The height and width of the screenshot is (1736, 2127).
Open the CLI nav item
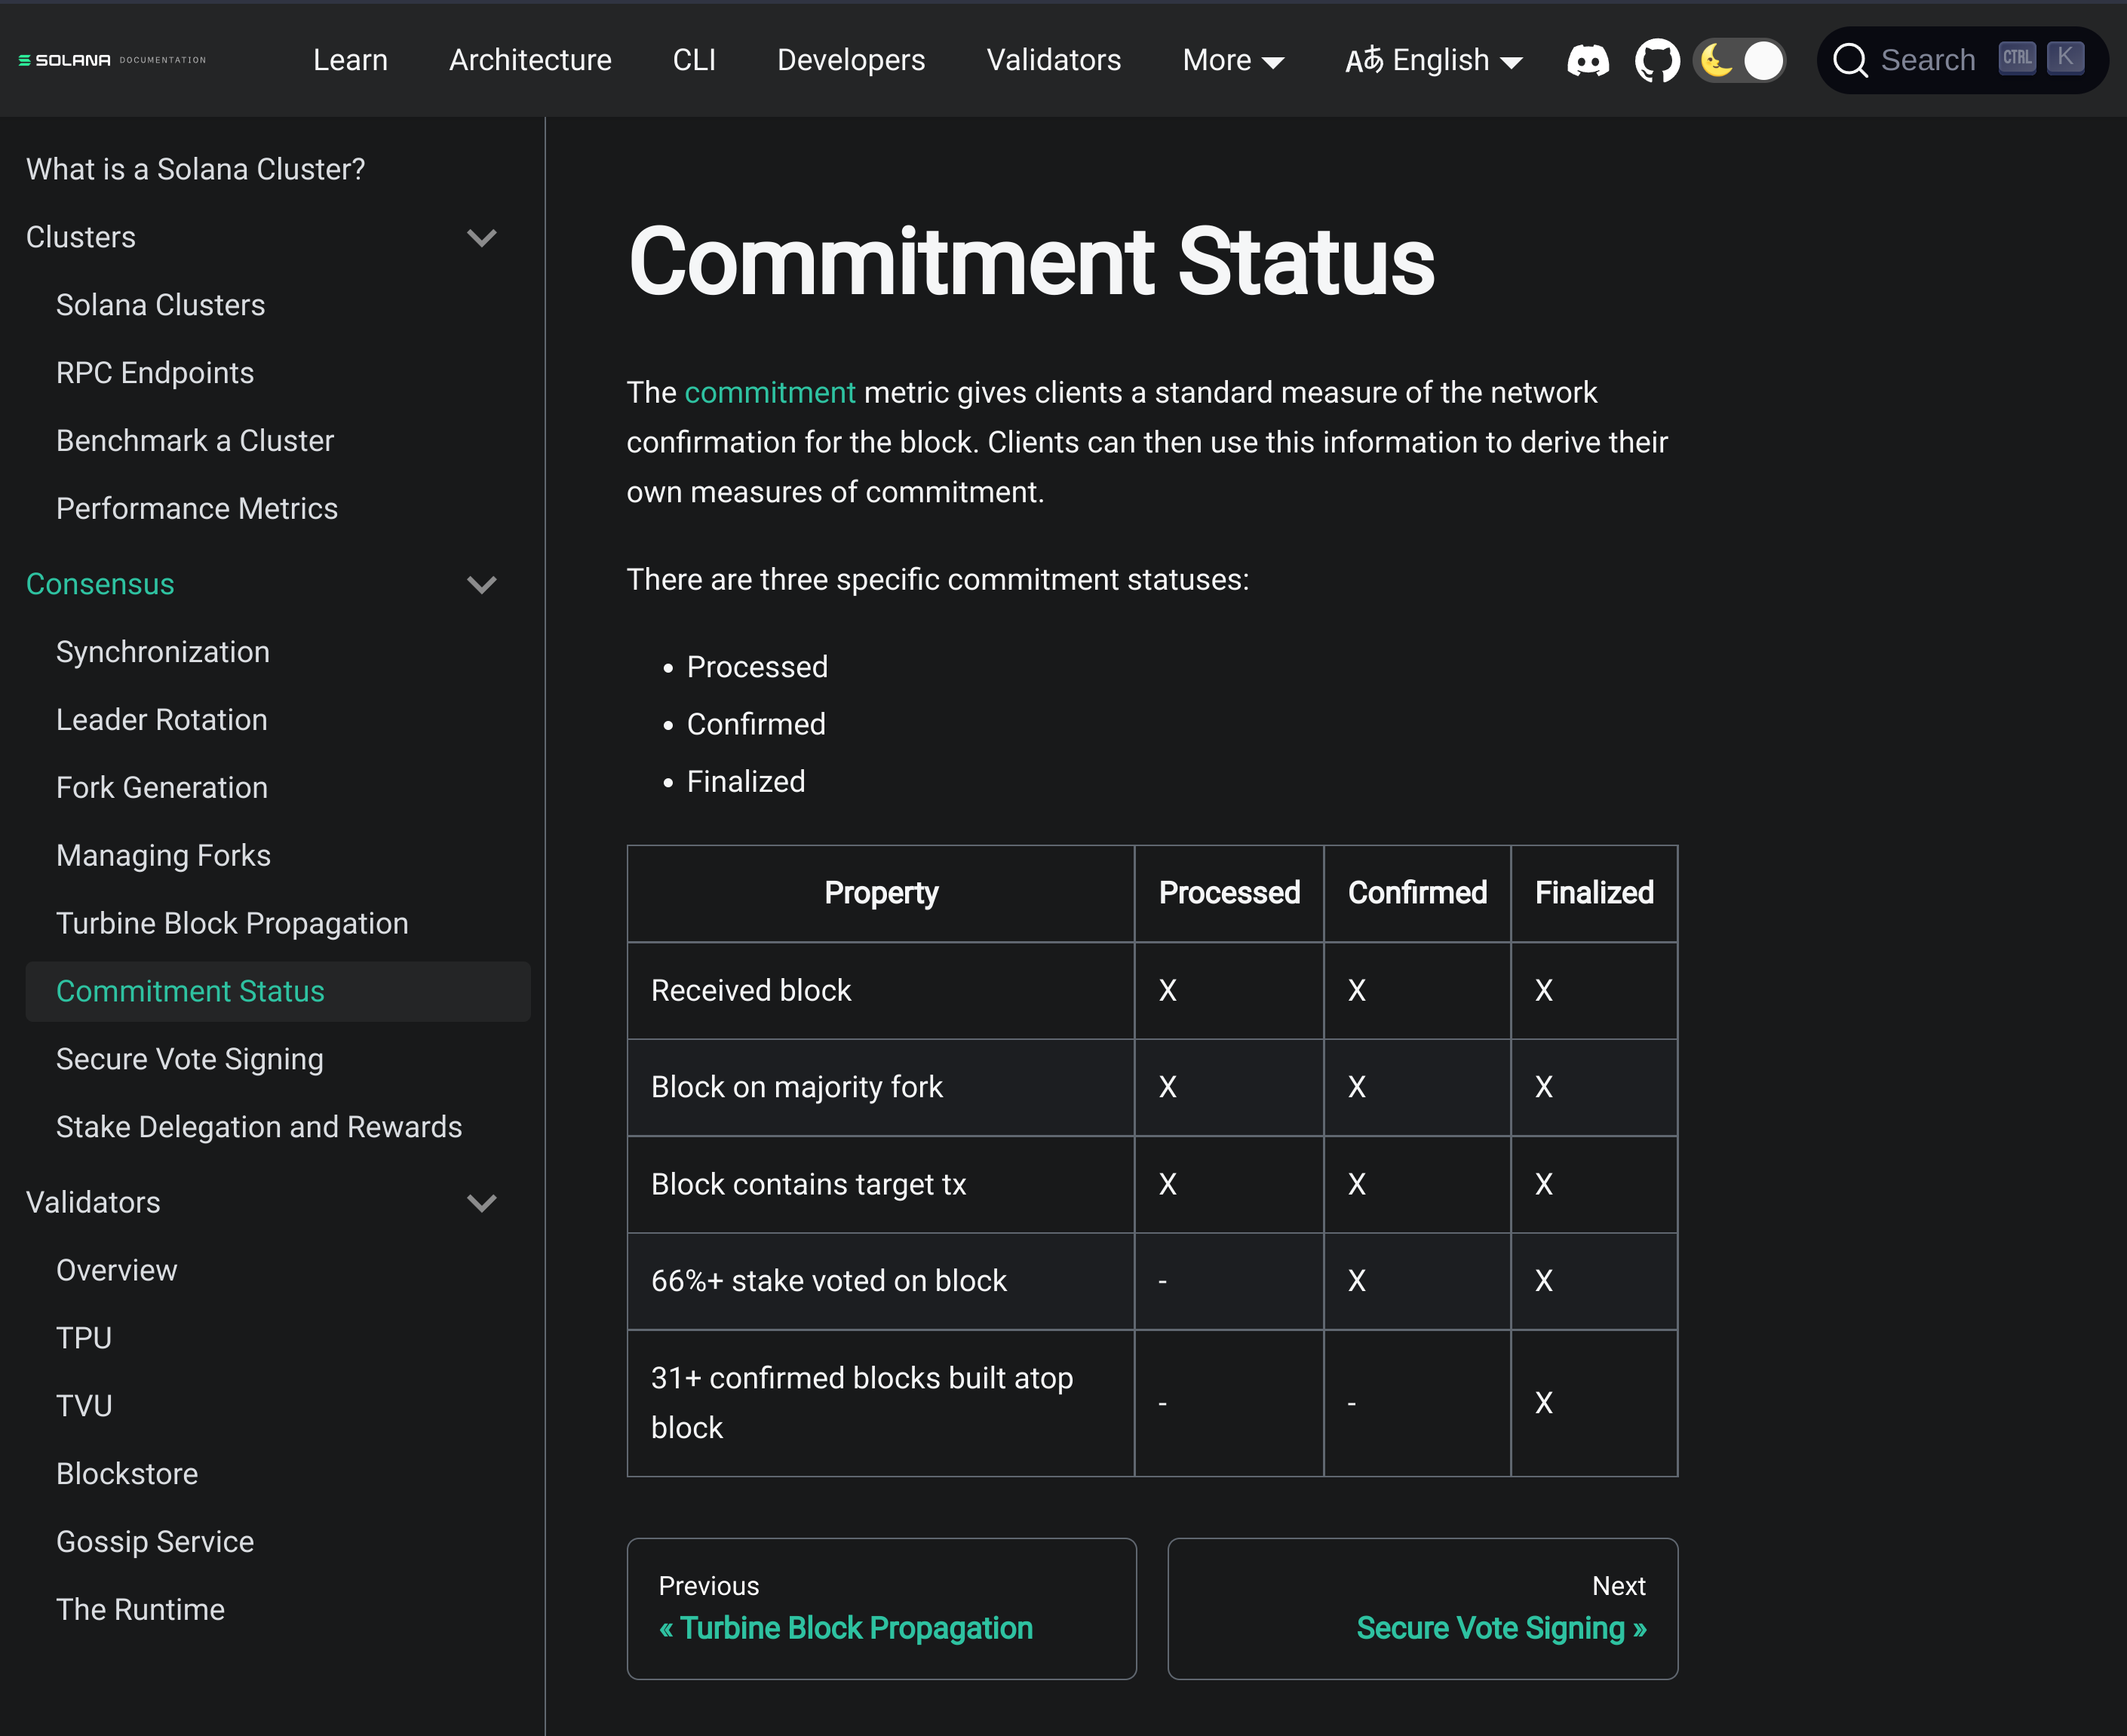coord(694,61)
